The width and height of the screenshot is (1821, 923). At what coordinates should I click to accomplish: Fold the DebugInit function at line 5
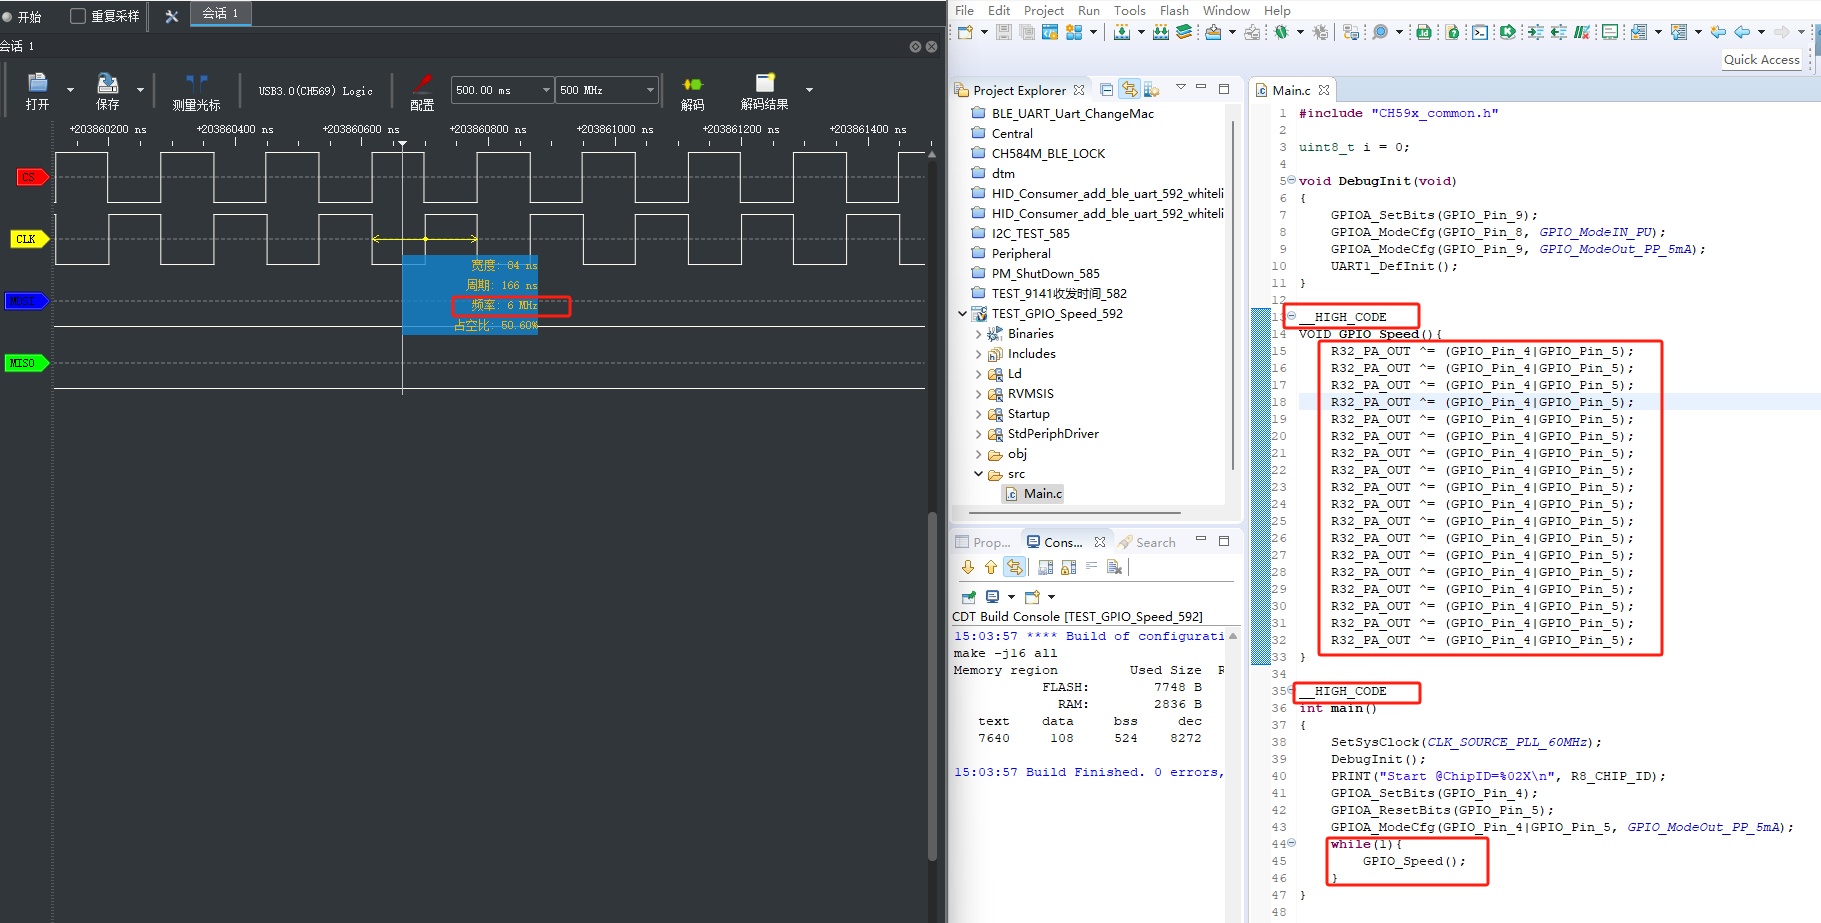(x=1291, y=180)
